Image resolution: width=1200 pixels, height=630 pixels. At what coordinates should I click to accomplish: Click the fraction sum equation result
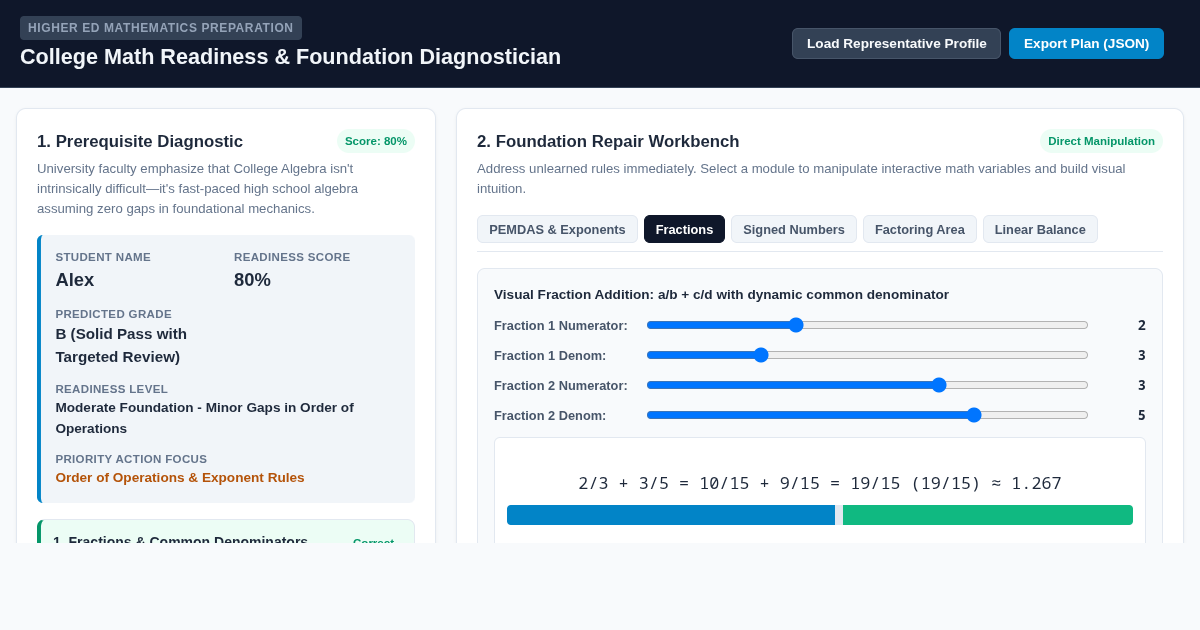point(820,483)
